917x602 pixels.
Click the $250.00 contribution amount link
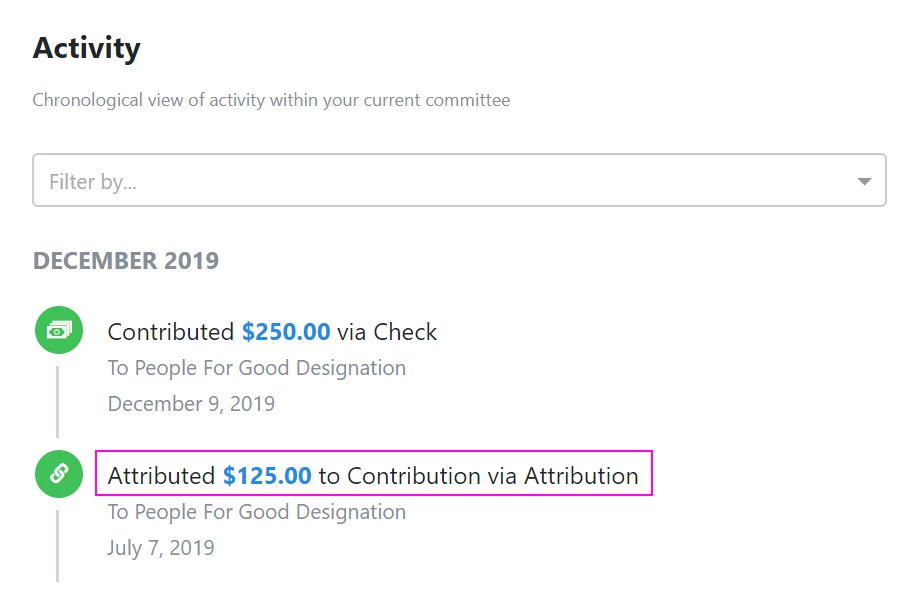(x=286, y=332)
